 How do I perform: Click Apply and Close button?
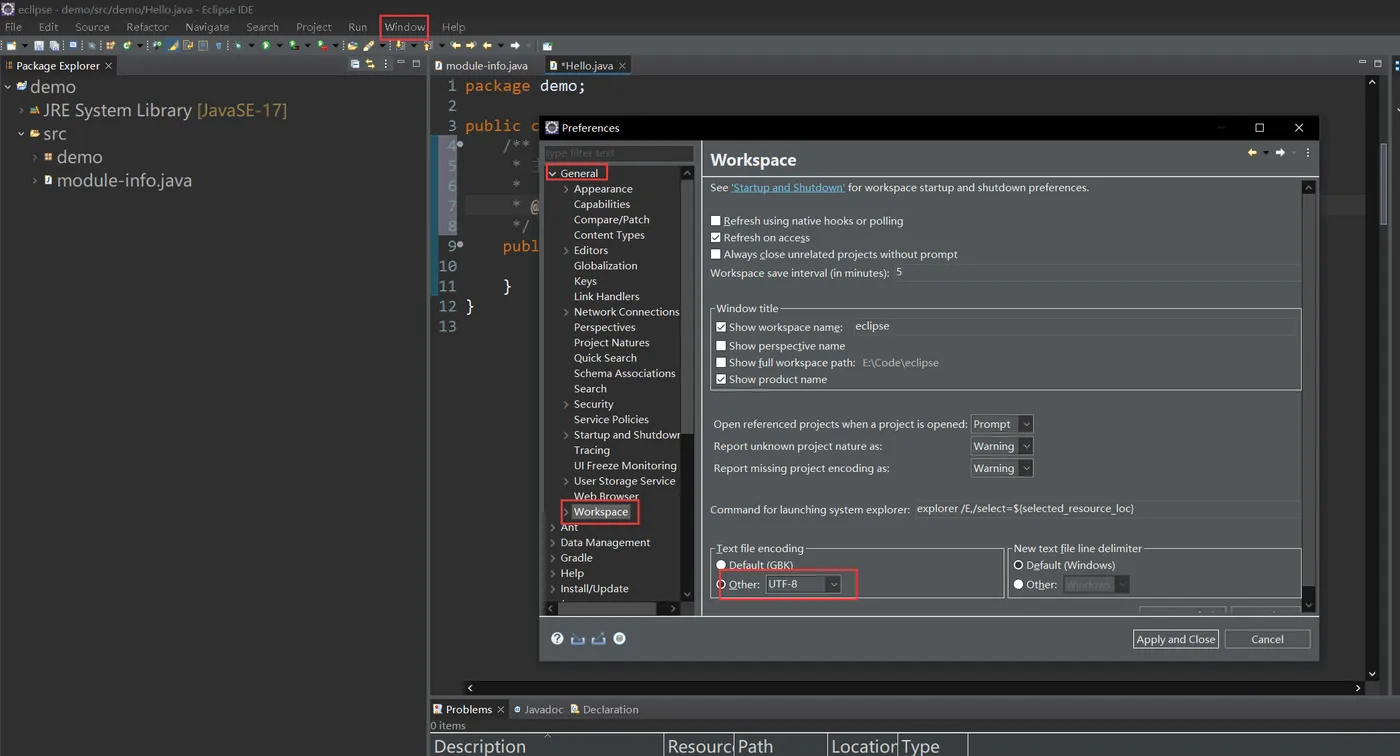1176,639
